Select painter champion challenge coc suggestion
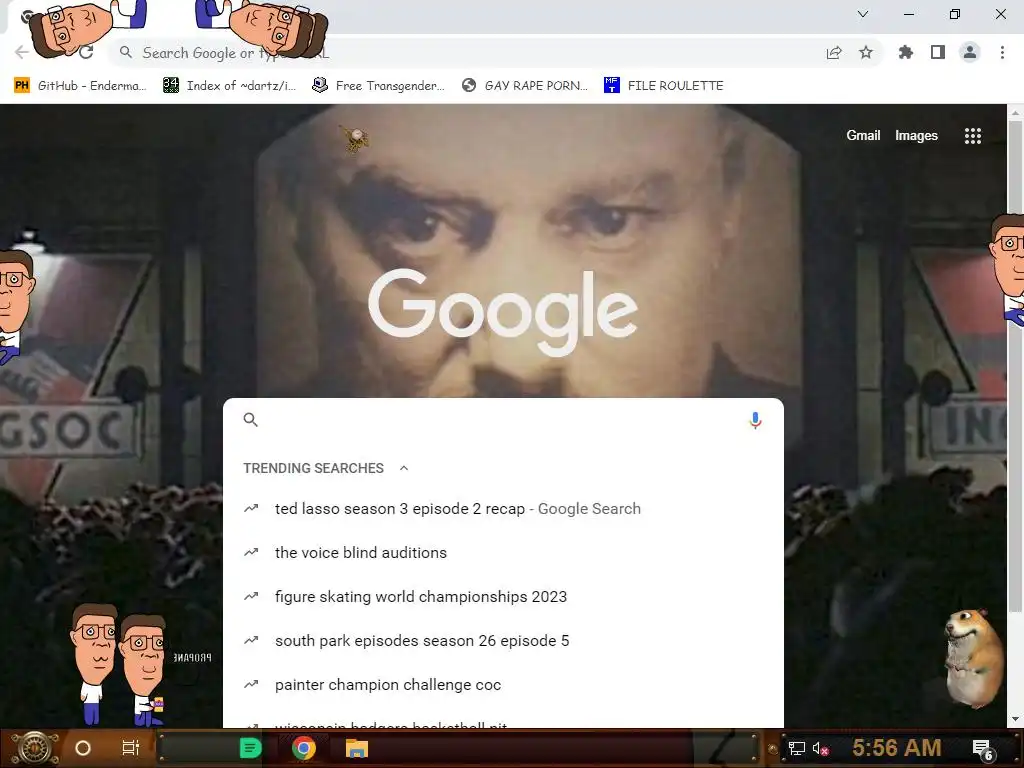Viewport: 1024px width, 768px height. pyautogui.click(x=504, y=684)
